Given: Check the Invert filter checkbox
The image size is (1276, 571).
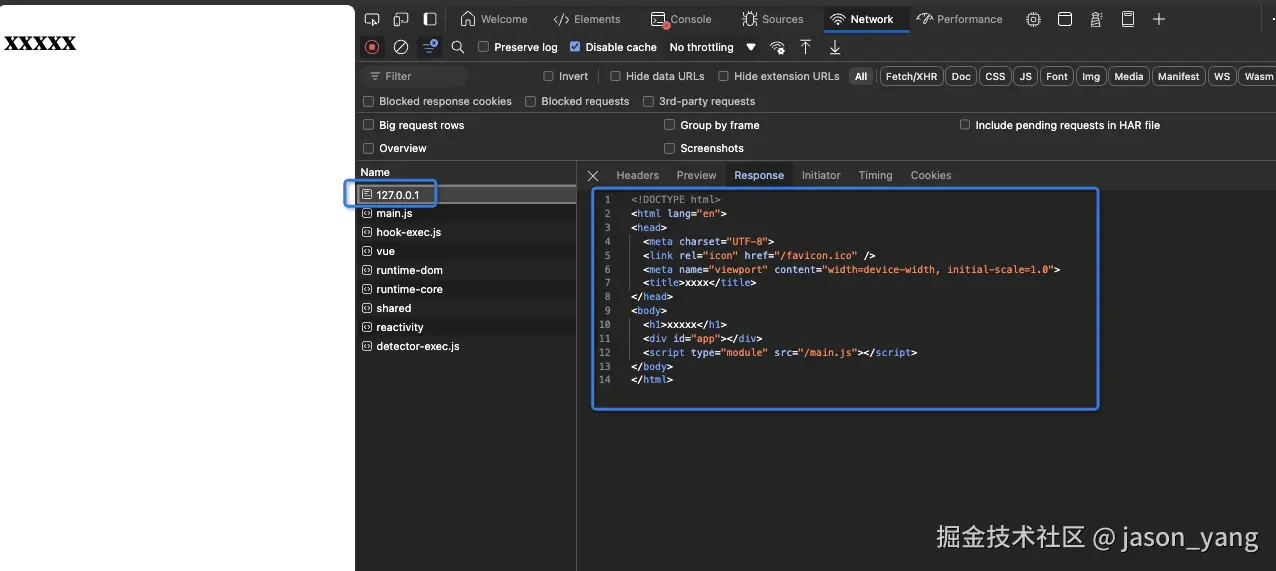Looking at the screenshot, I should coord(548,76).
